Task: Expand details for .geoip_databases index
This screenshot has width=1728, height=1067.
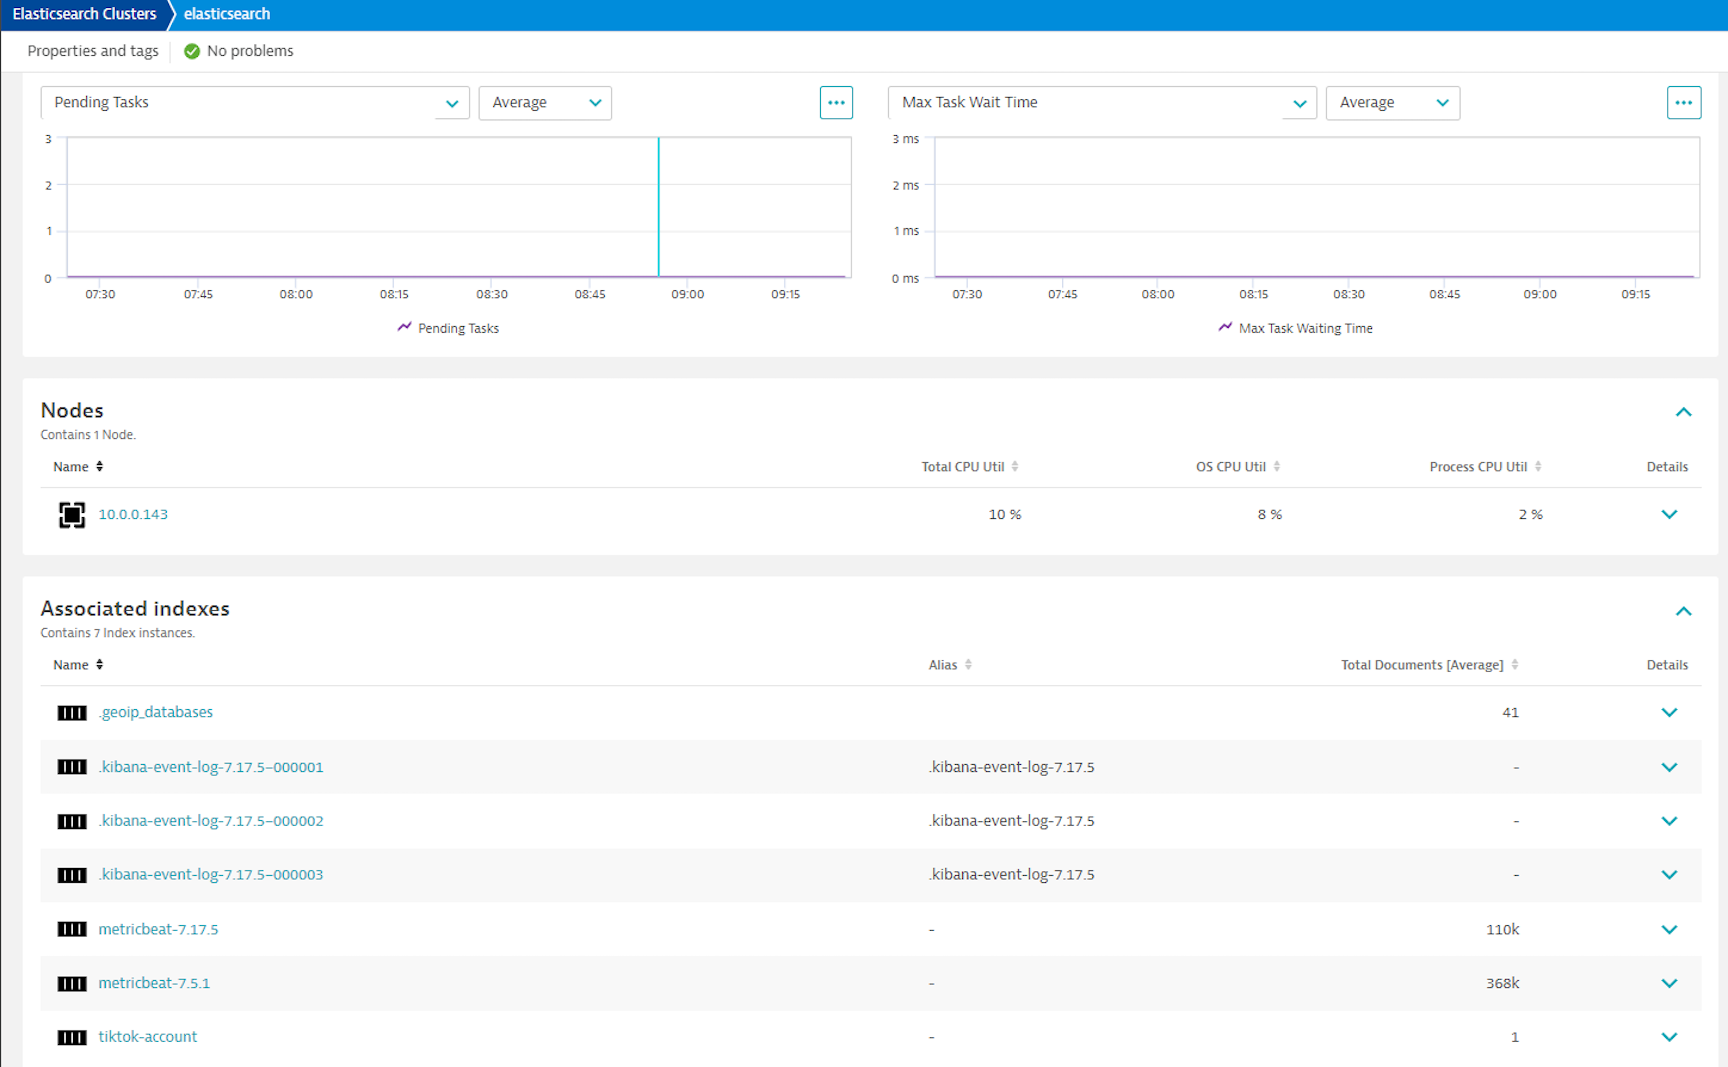Action: tap(1669, 713)
